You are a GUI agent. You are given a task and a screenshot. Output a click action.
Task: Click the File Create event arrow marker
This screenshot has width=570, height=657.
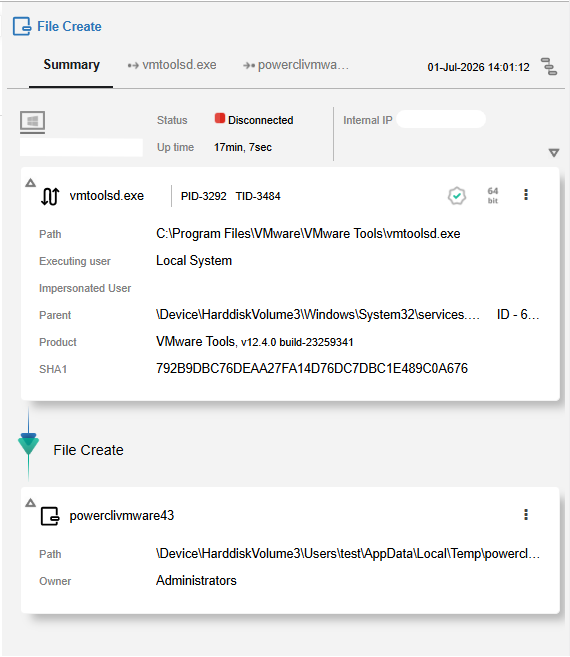click(28, 444)
